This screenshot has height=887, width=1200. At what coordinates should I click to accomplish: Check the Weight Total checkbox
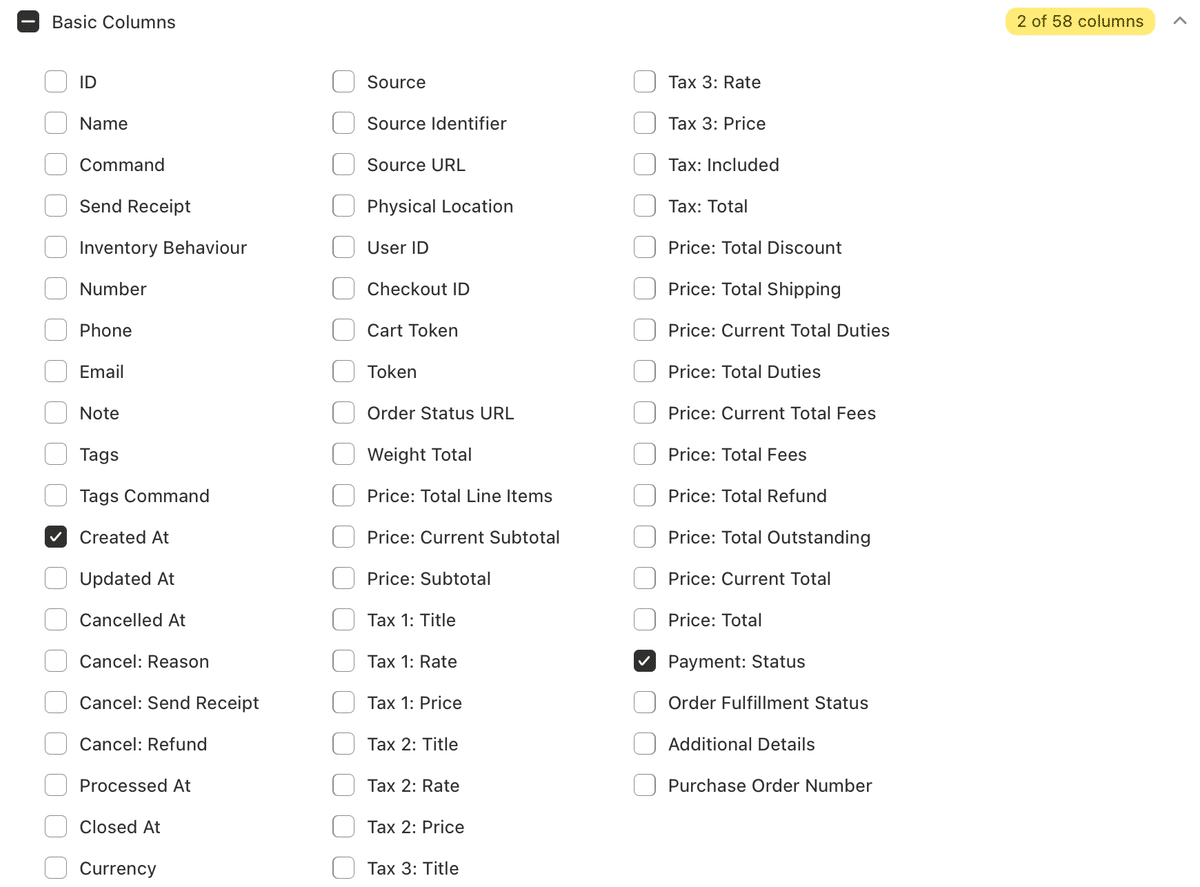pyautogui.click(x=344, y=455)
